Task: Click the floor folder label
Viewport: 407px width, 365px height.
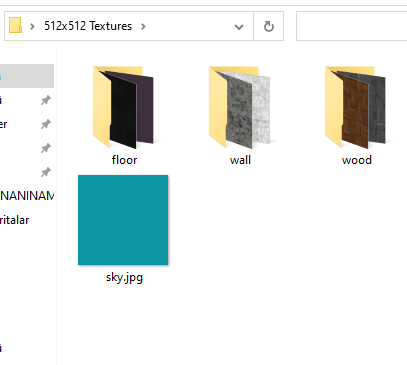Action: tap(124, 160)
